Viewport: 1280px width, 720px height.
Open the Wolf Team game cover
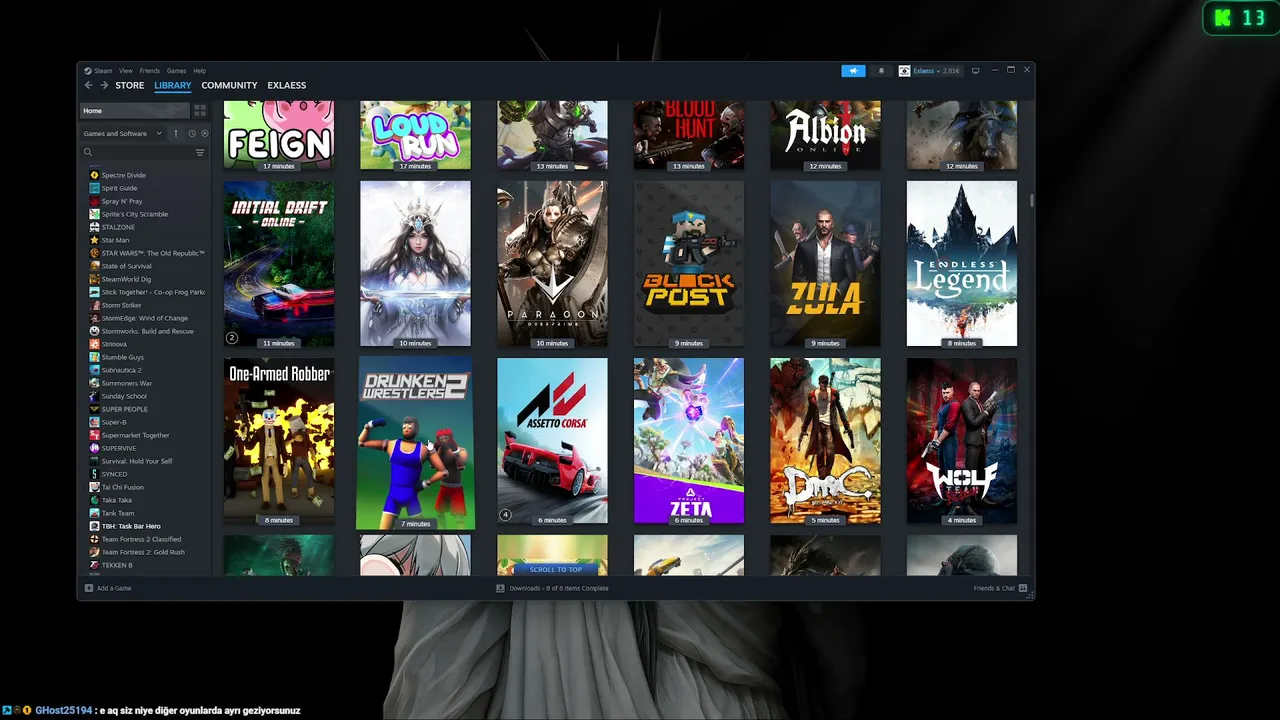962,441
